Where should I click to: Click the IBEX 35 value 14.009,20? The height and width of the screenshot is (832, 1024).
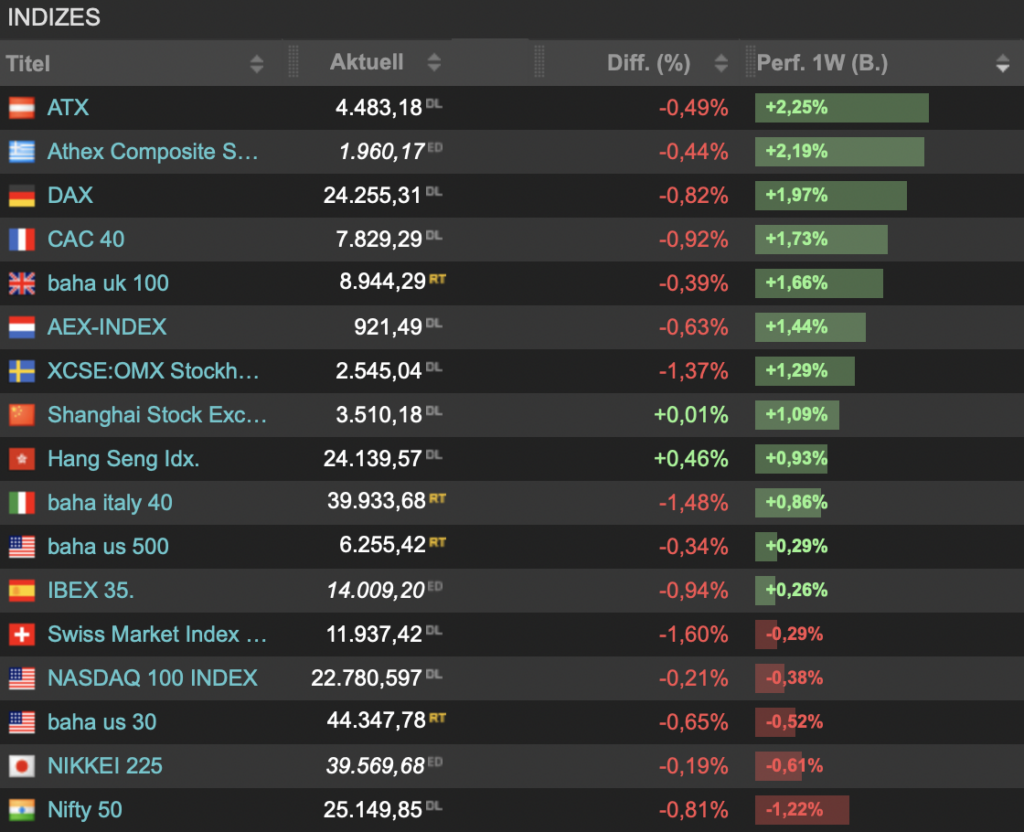click(376, 590)
